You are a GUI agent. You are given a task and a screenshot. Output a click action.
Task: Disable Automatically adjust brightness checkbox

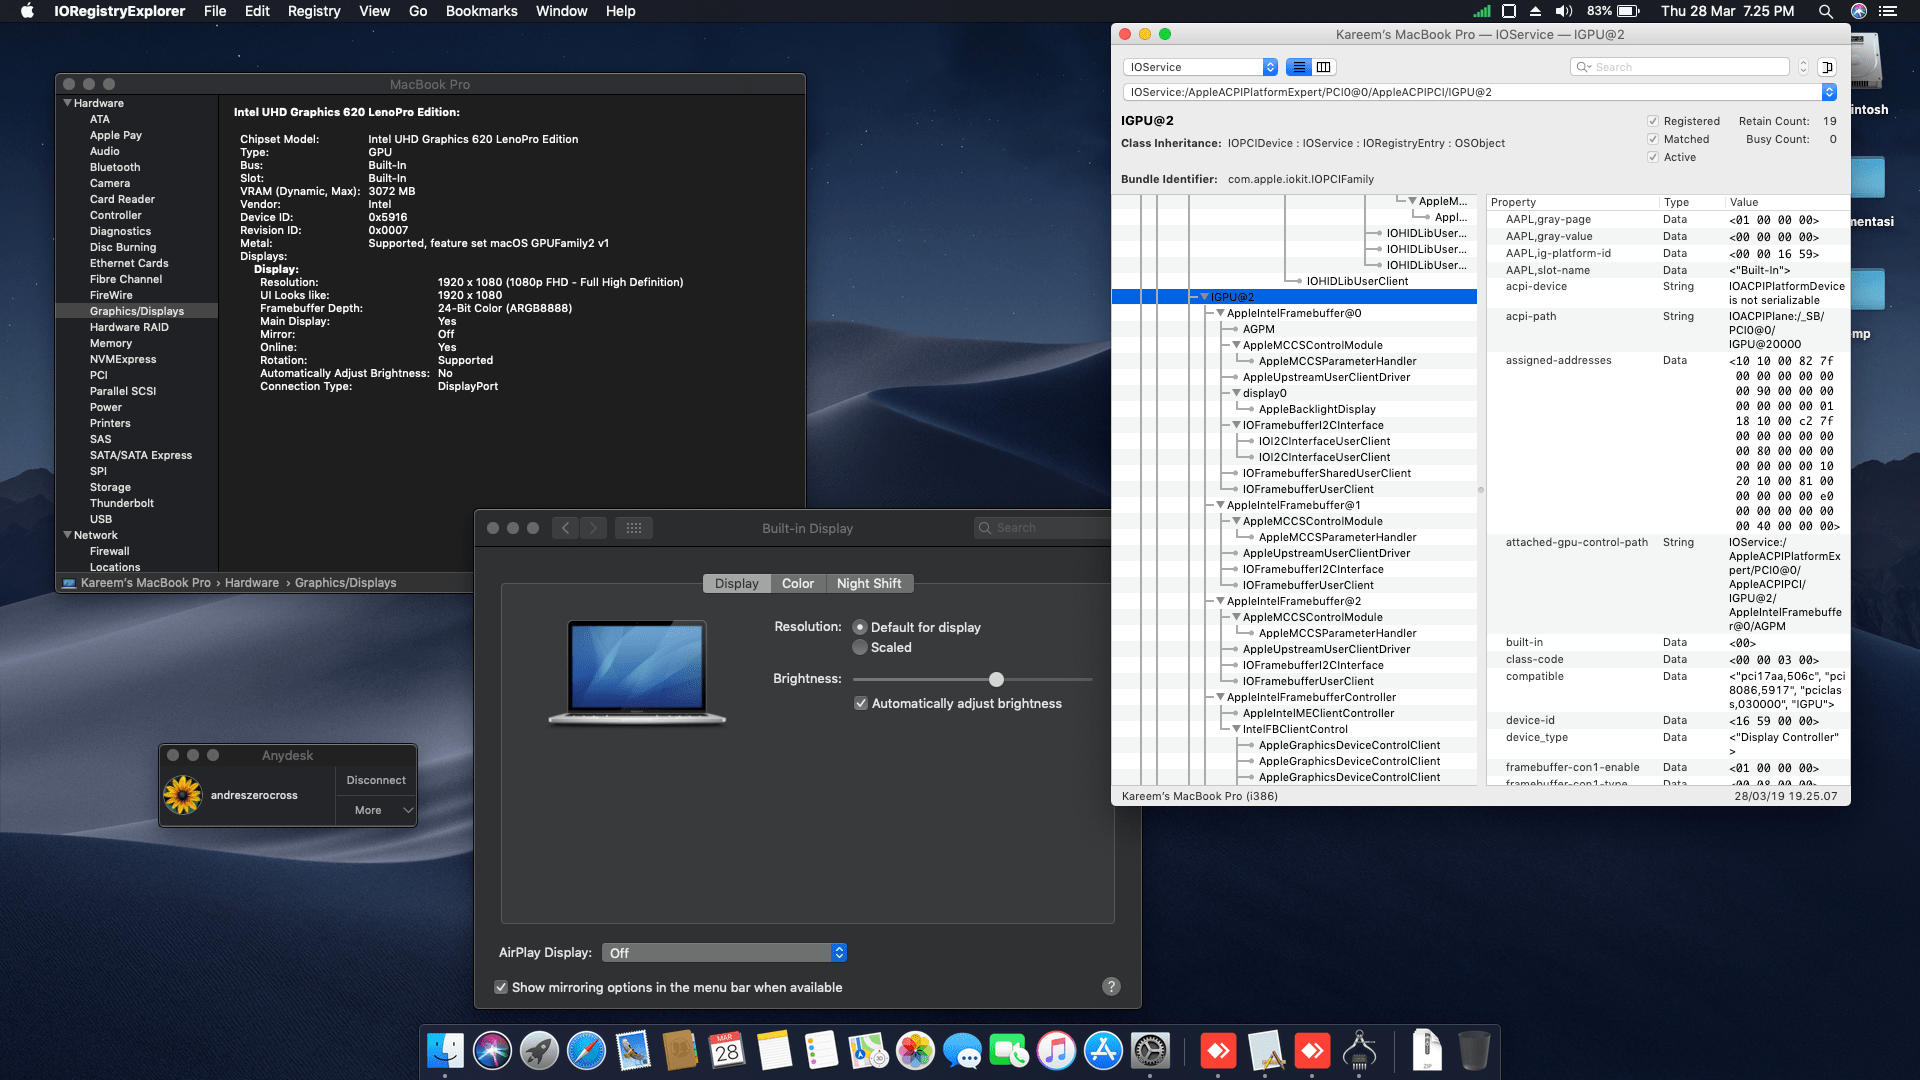click(x=860, y=704)
